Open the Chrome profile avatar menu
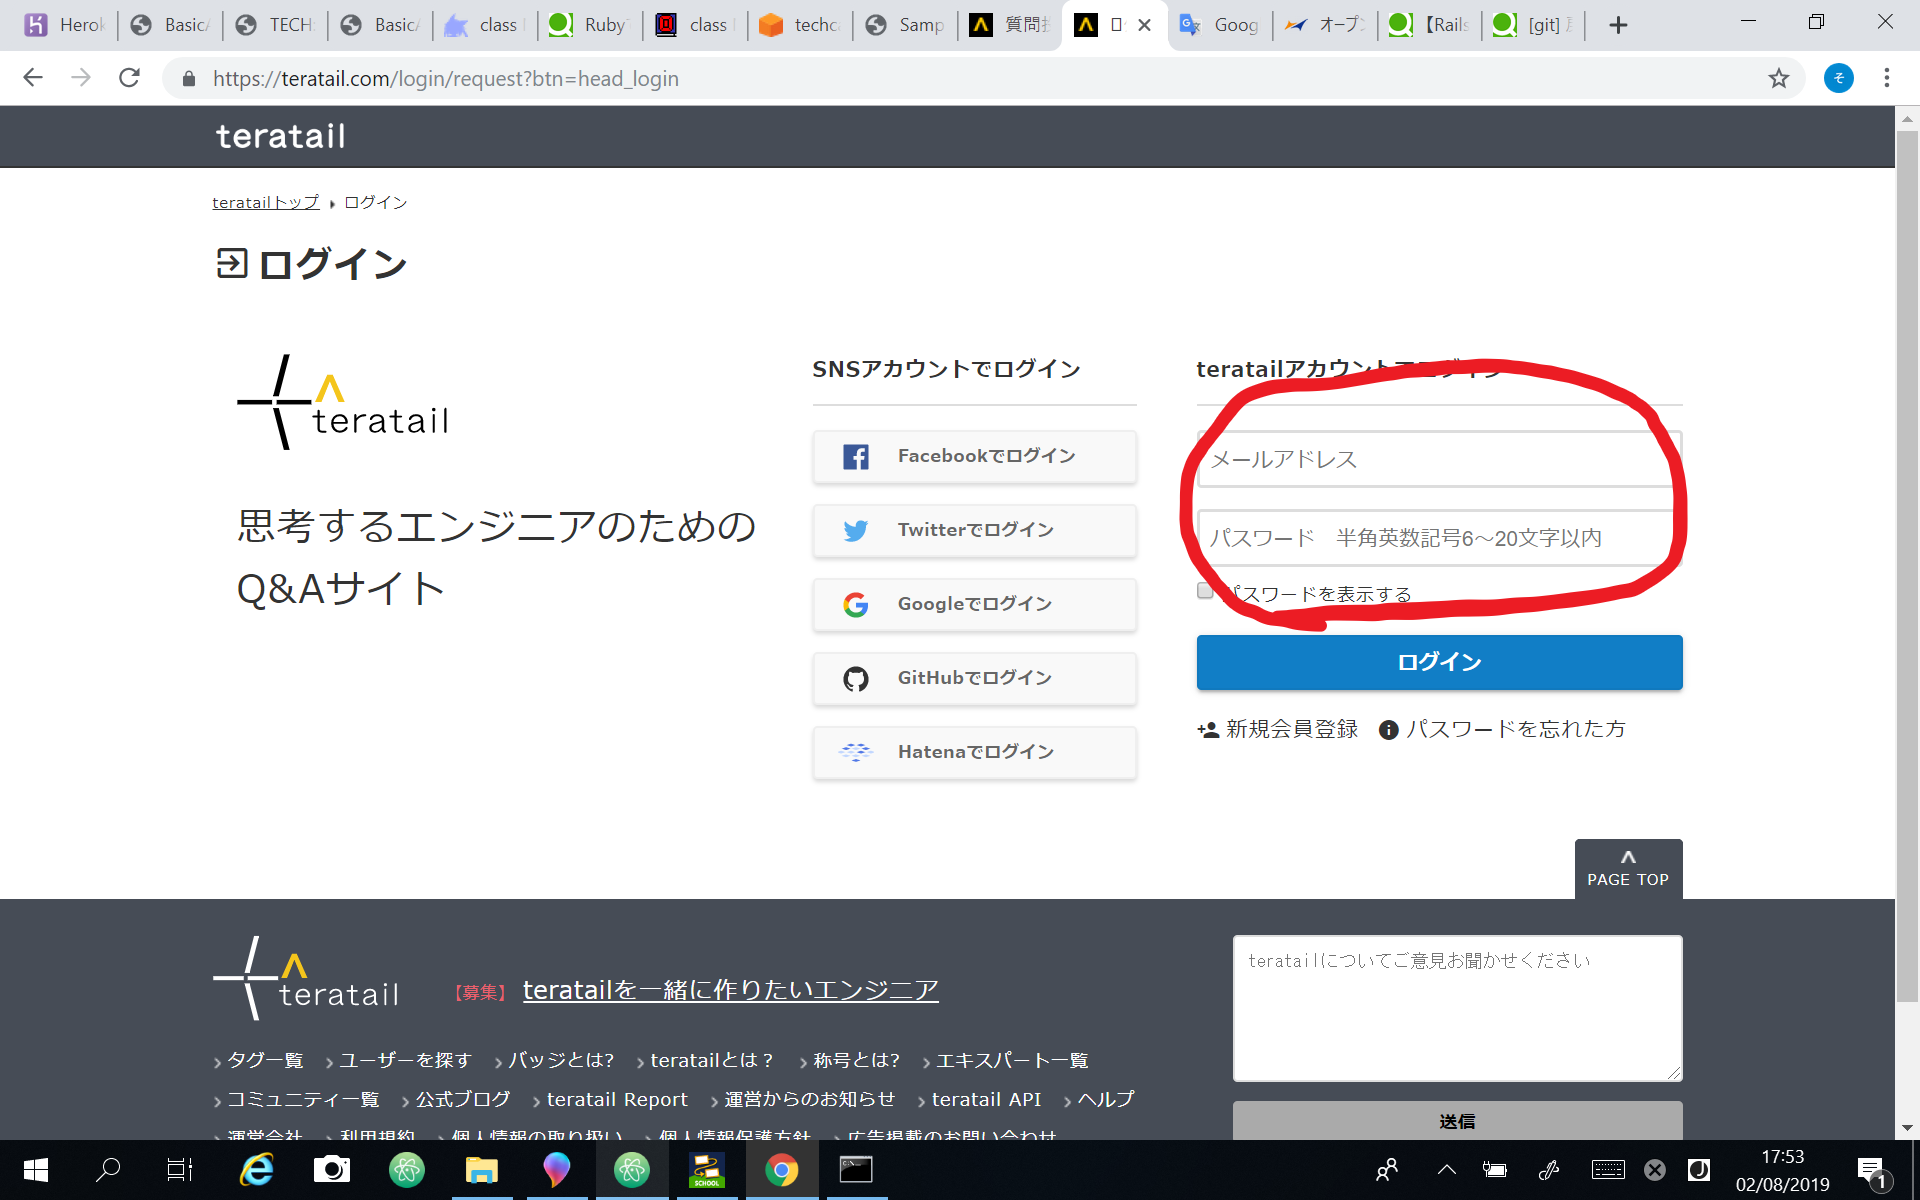The width and height of the screenshot is (1920, 1200). (1839, 78)
